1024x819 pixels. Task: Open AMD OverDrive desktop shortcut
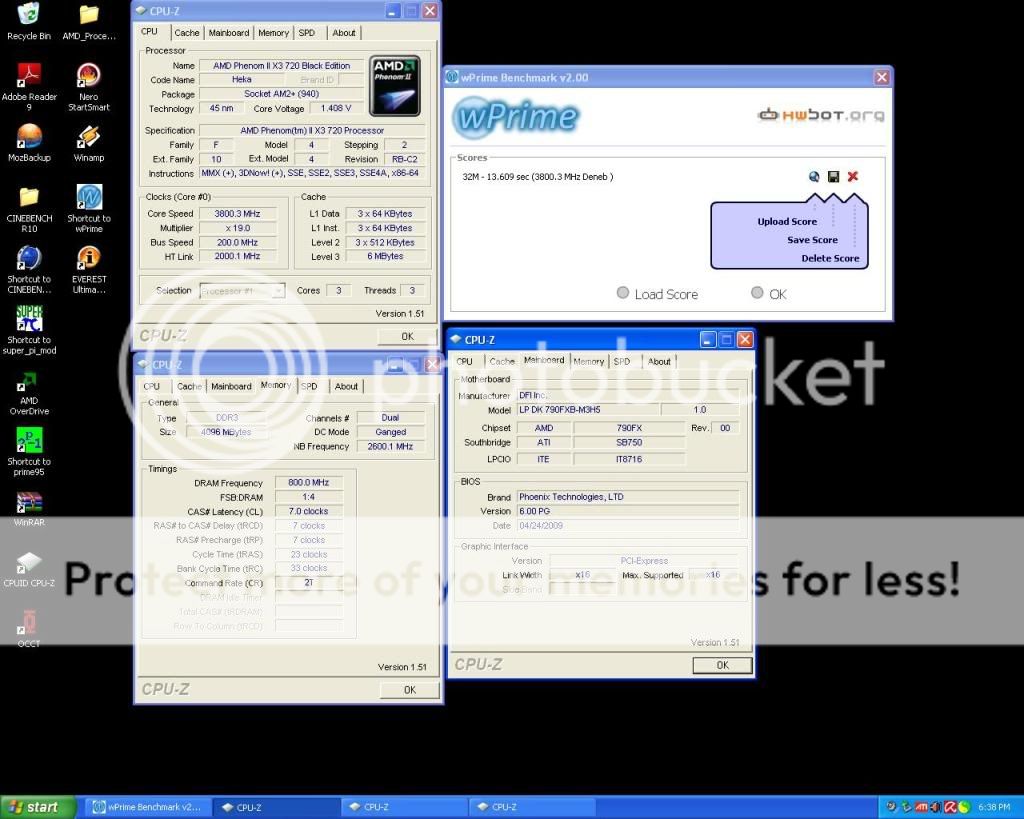tap(29, 392)
